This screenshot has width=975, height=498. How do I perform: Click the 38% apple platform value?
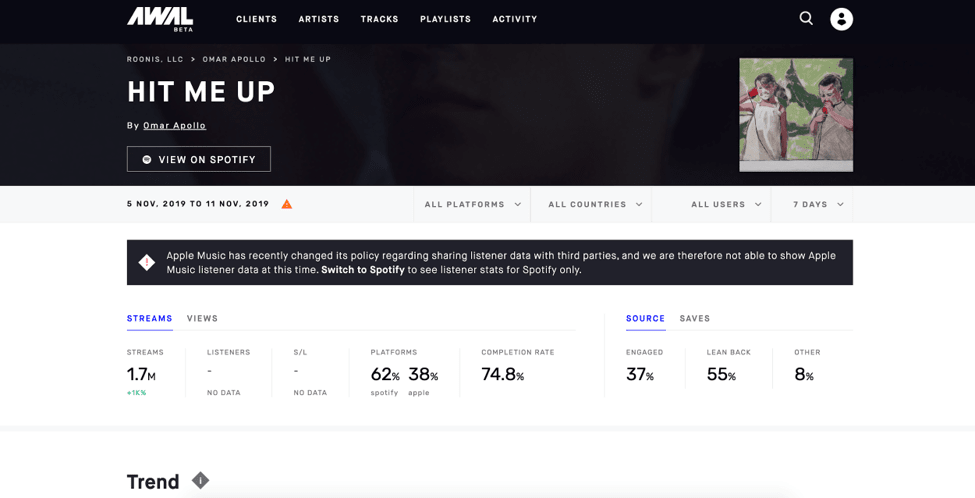(x=423, y=375)
